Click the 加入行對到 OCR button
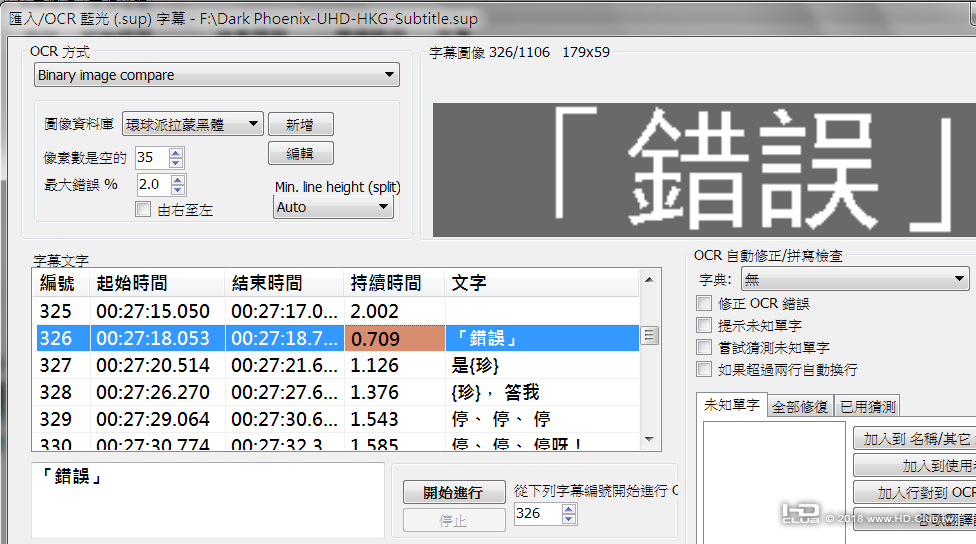Screen dimensions: 976x544 914,493
